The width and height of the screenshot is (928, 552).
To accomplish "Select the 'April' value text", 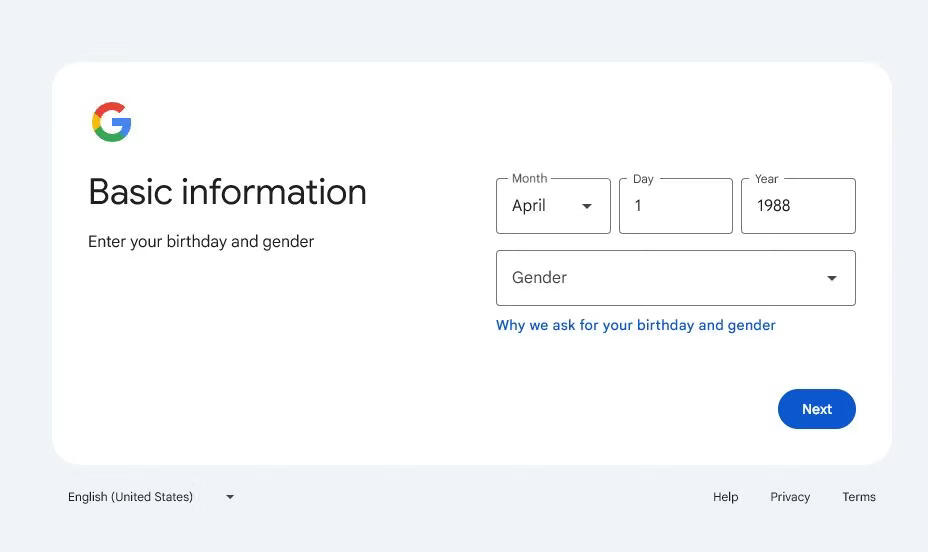I will 529,206.
